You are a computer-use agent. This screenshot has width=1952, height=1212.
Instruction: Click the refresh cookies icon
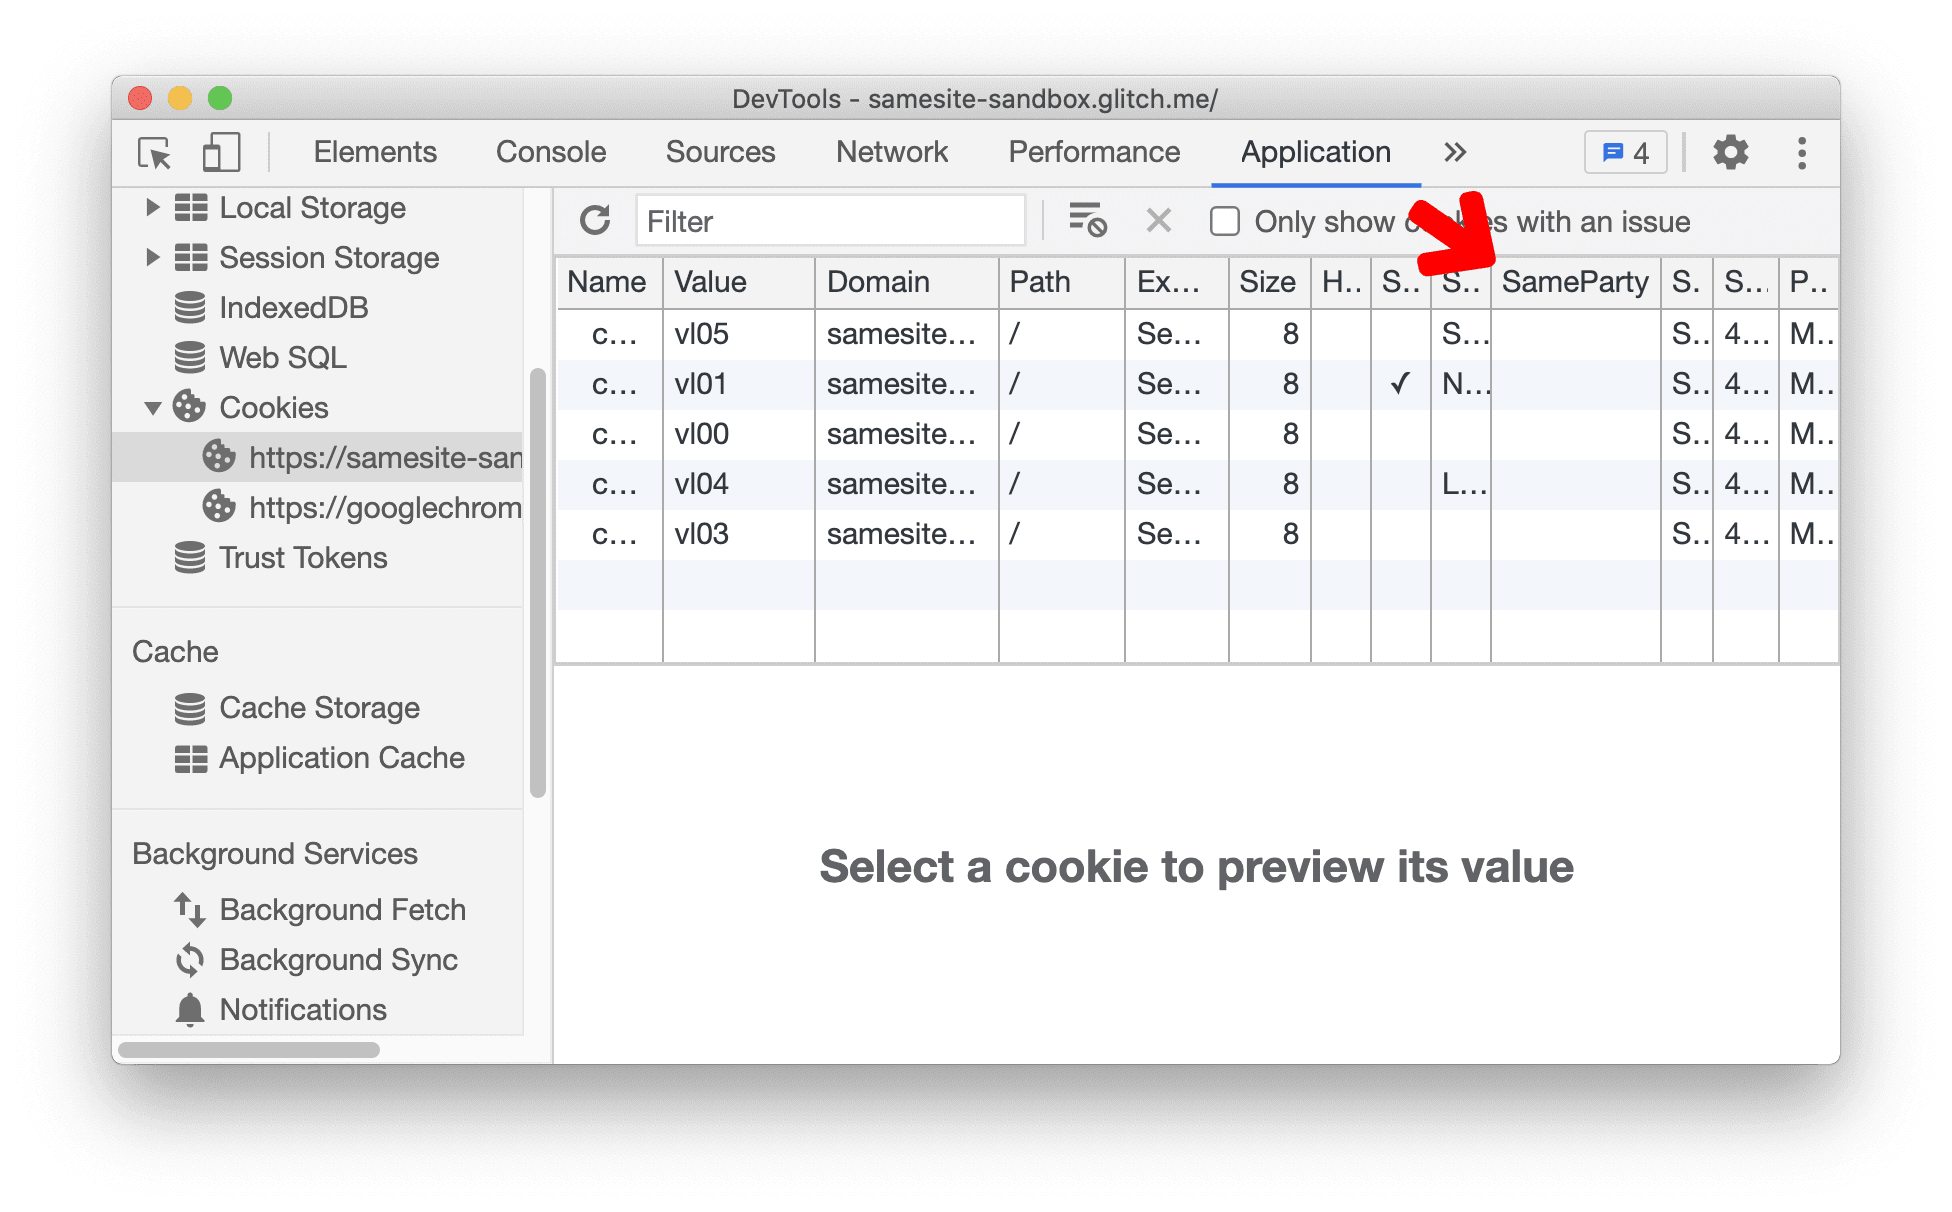pyautogui.click(x=593, y=219)
